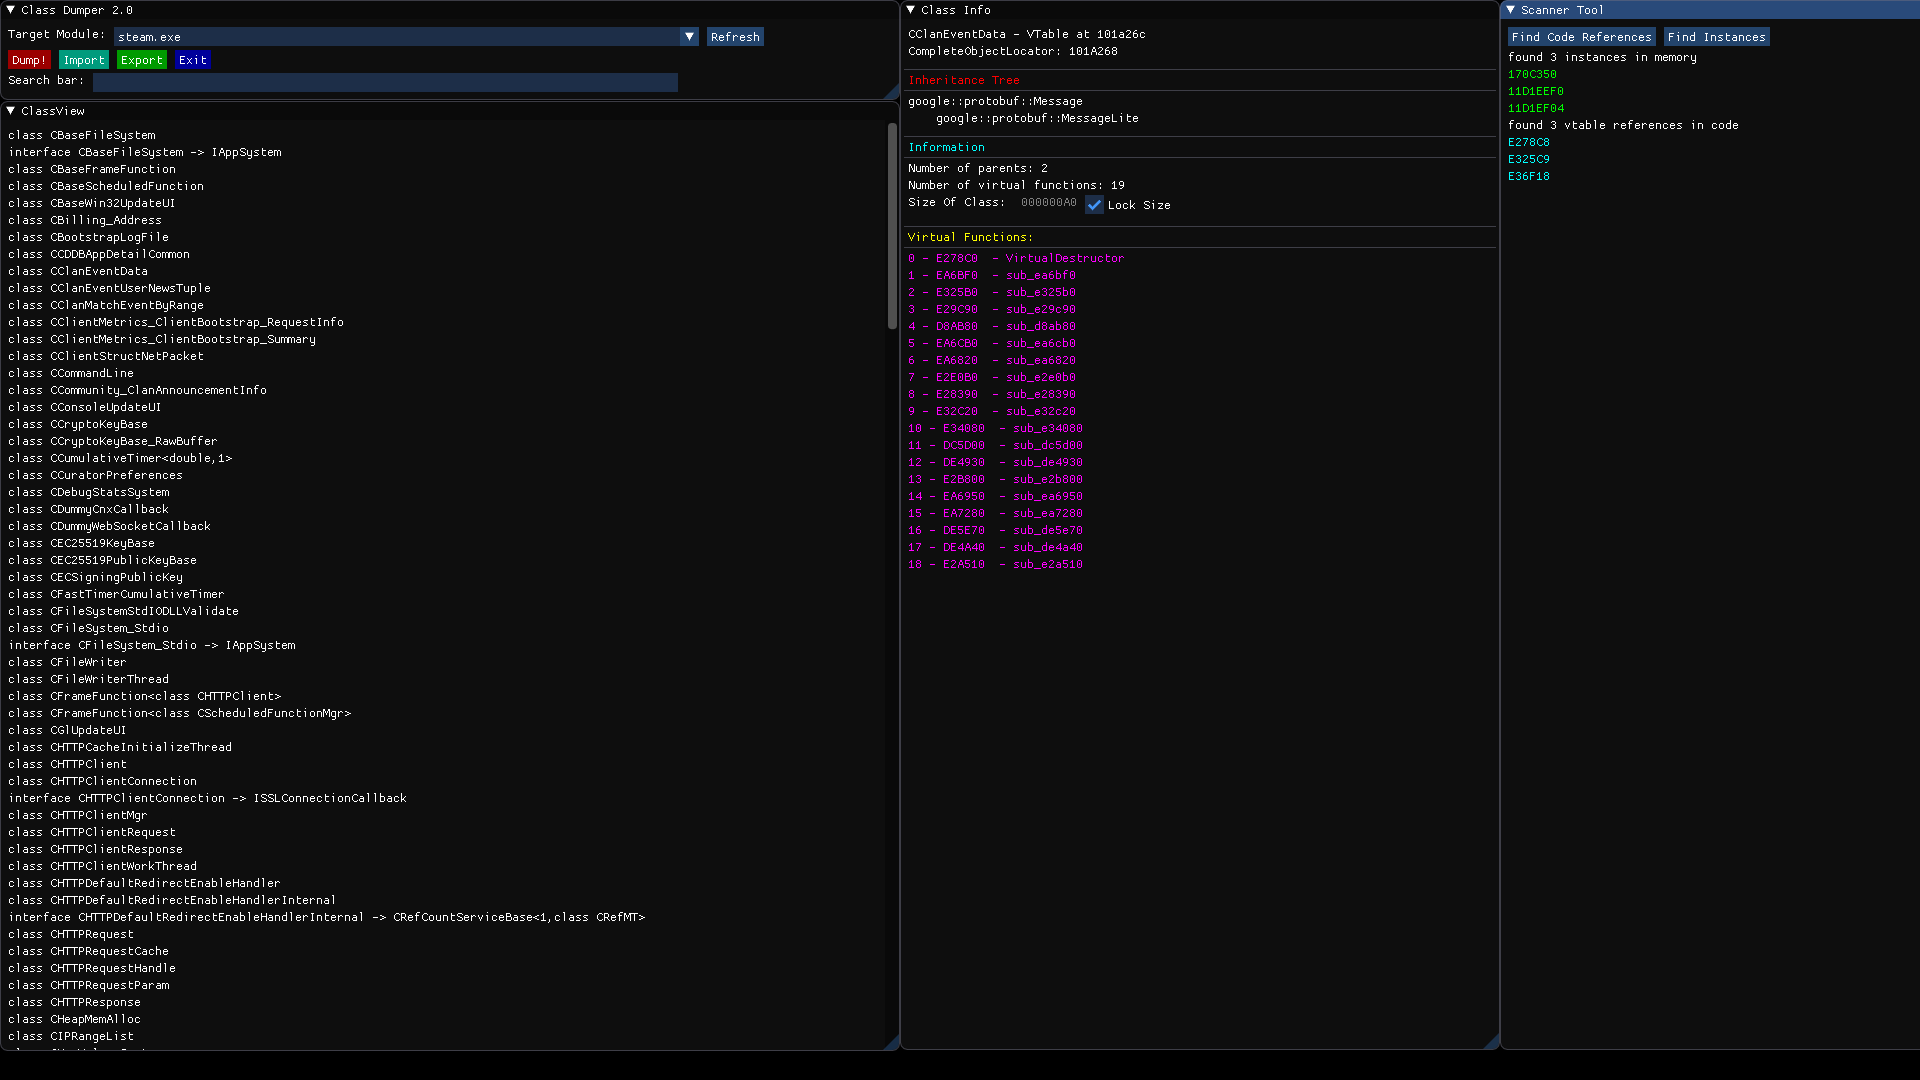
Task: Refresh the module list
Action: [735, 37]
